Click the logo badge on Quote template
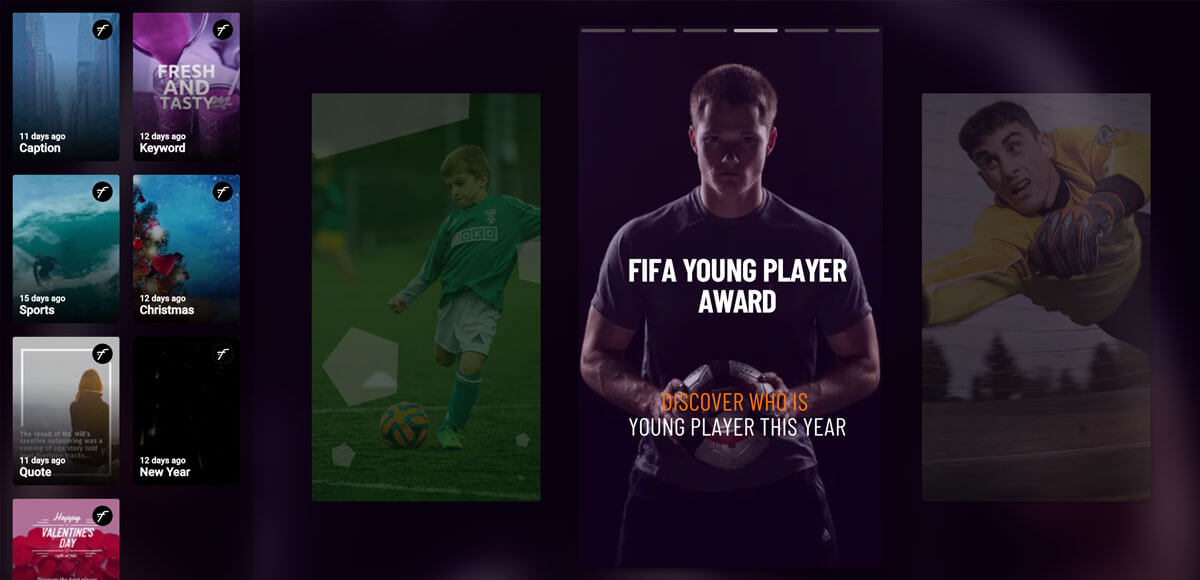The width and height of the screenshot is (1200, 580). (x=103, y=354)
